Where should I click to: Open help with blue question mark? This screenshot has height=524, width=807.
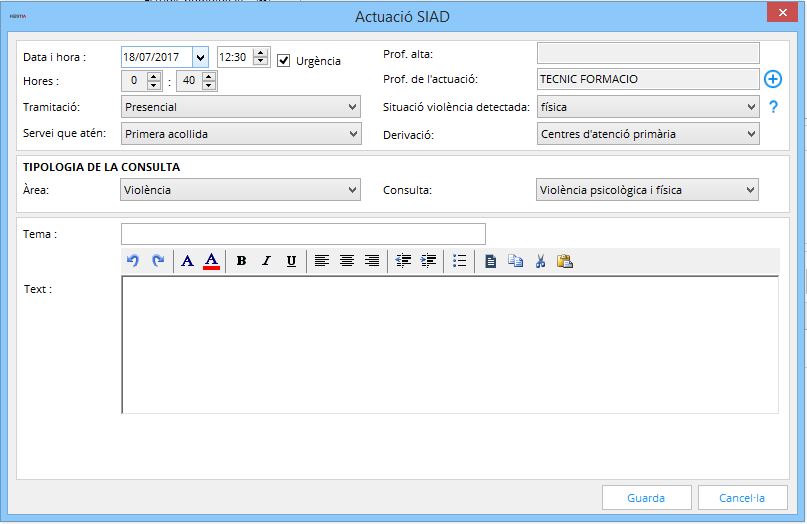[x=773, y=107]
